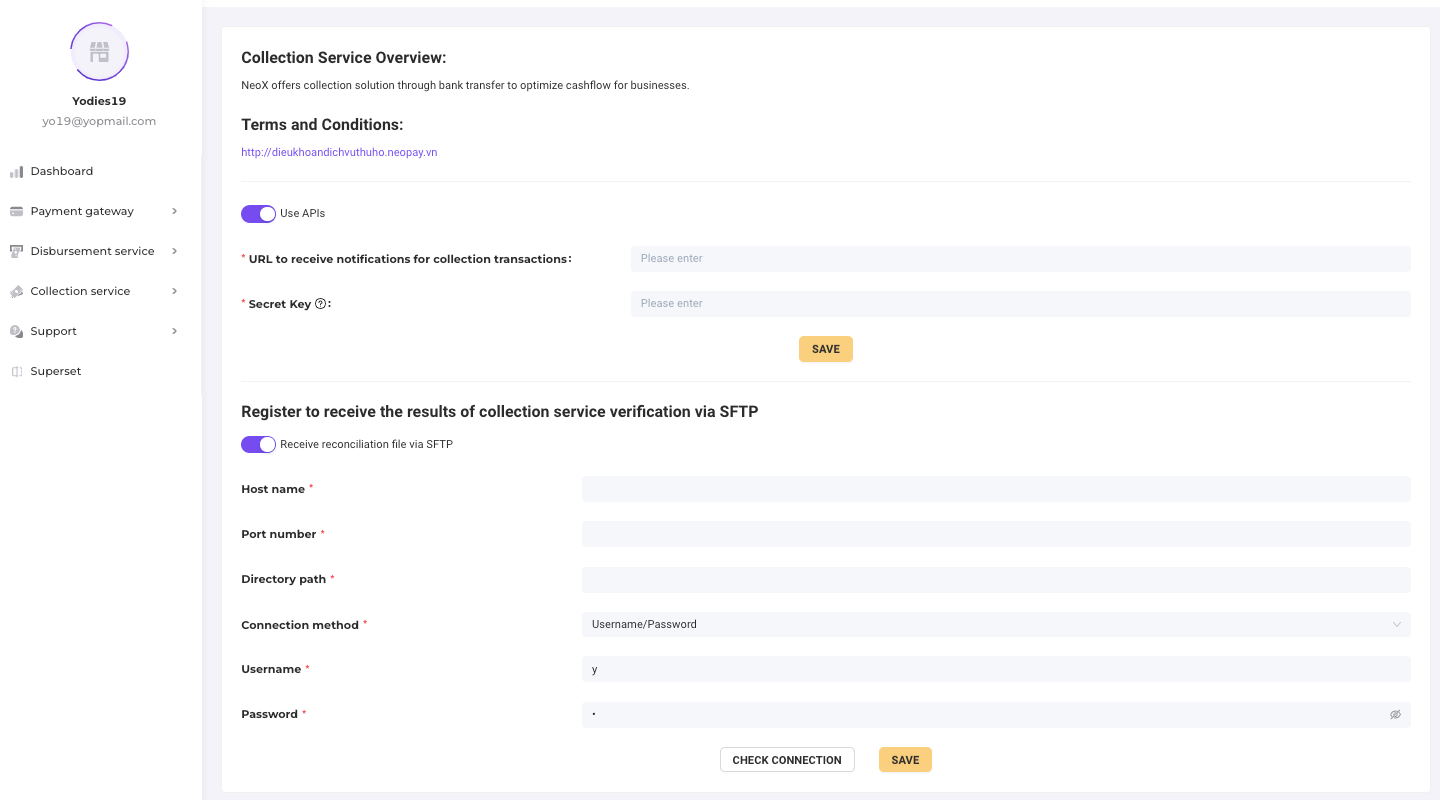The width and height of the screenshot is (1440, 800).
Task: Click the Disbursement service icon
Action: point(16,252)
